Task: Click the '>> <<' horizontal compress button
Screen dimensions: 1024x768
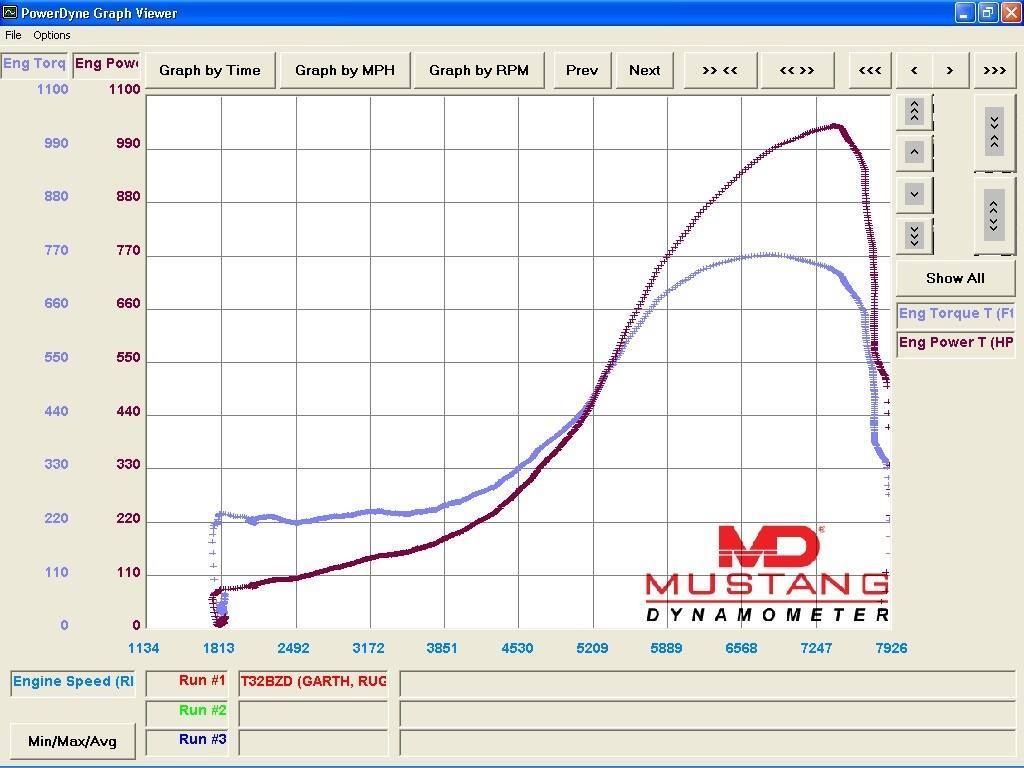Action: [x=720, y=71]
